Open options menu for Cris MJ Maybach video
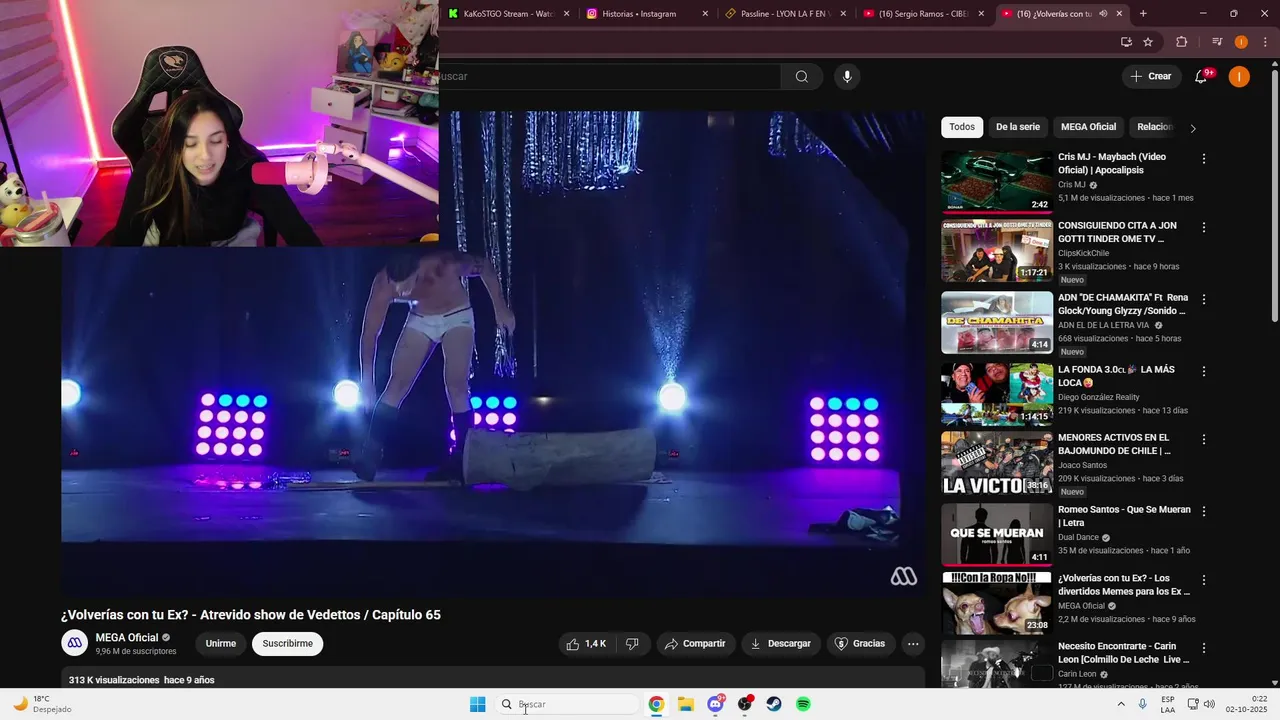This screenshot has width=1280, height=720. tap(1204, 159)
